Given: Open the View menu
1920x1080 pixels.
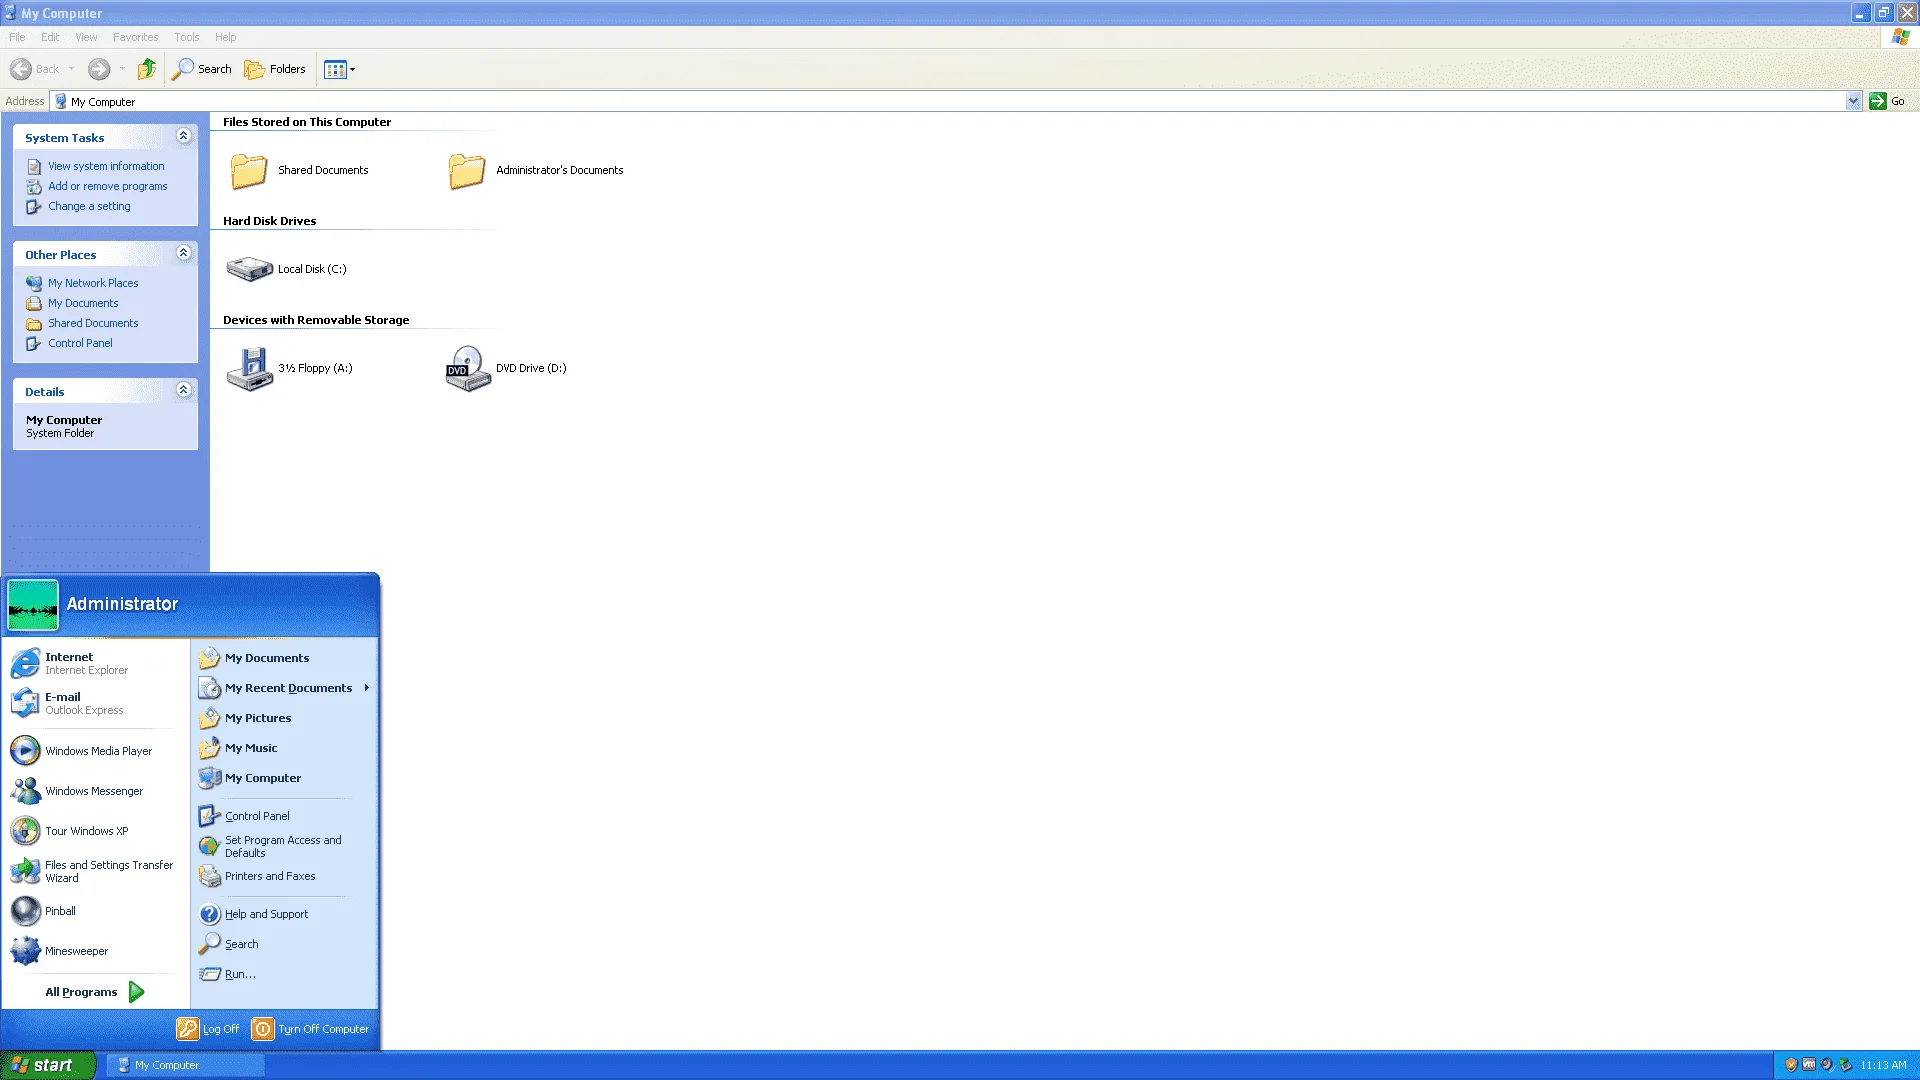Looking at the screenshot, I should point(86,37).
